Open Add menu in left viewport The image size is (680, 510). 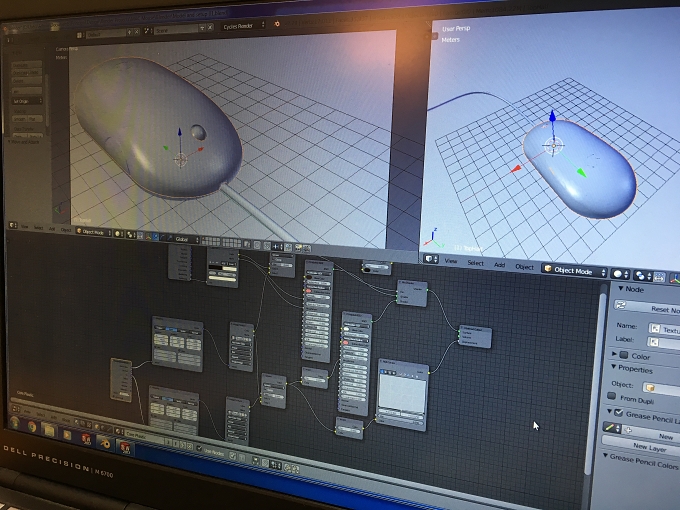pyautogui.click(x=52, y=229)
